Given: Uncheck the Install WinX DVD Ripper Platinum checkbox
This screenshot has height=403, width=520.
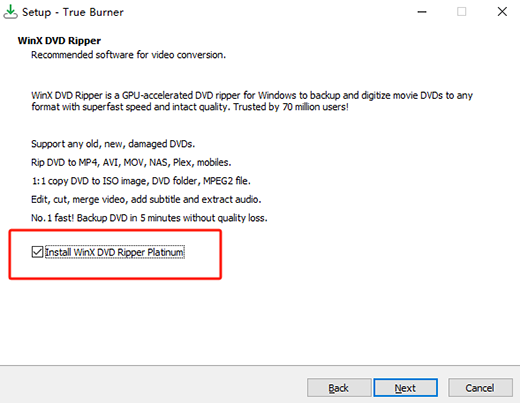Looking at the screenshot, I should 37,252.
